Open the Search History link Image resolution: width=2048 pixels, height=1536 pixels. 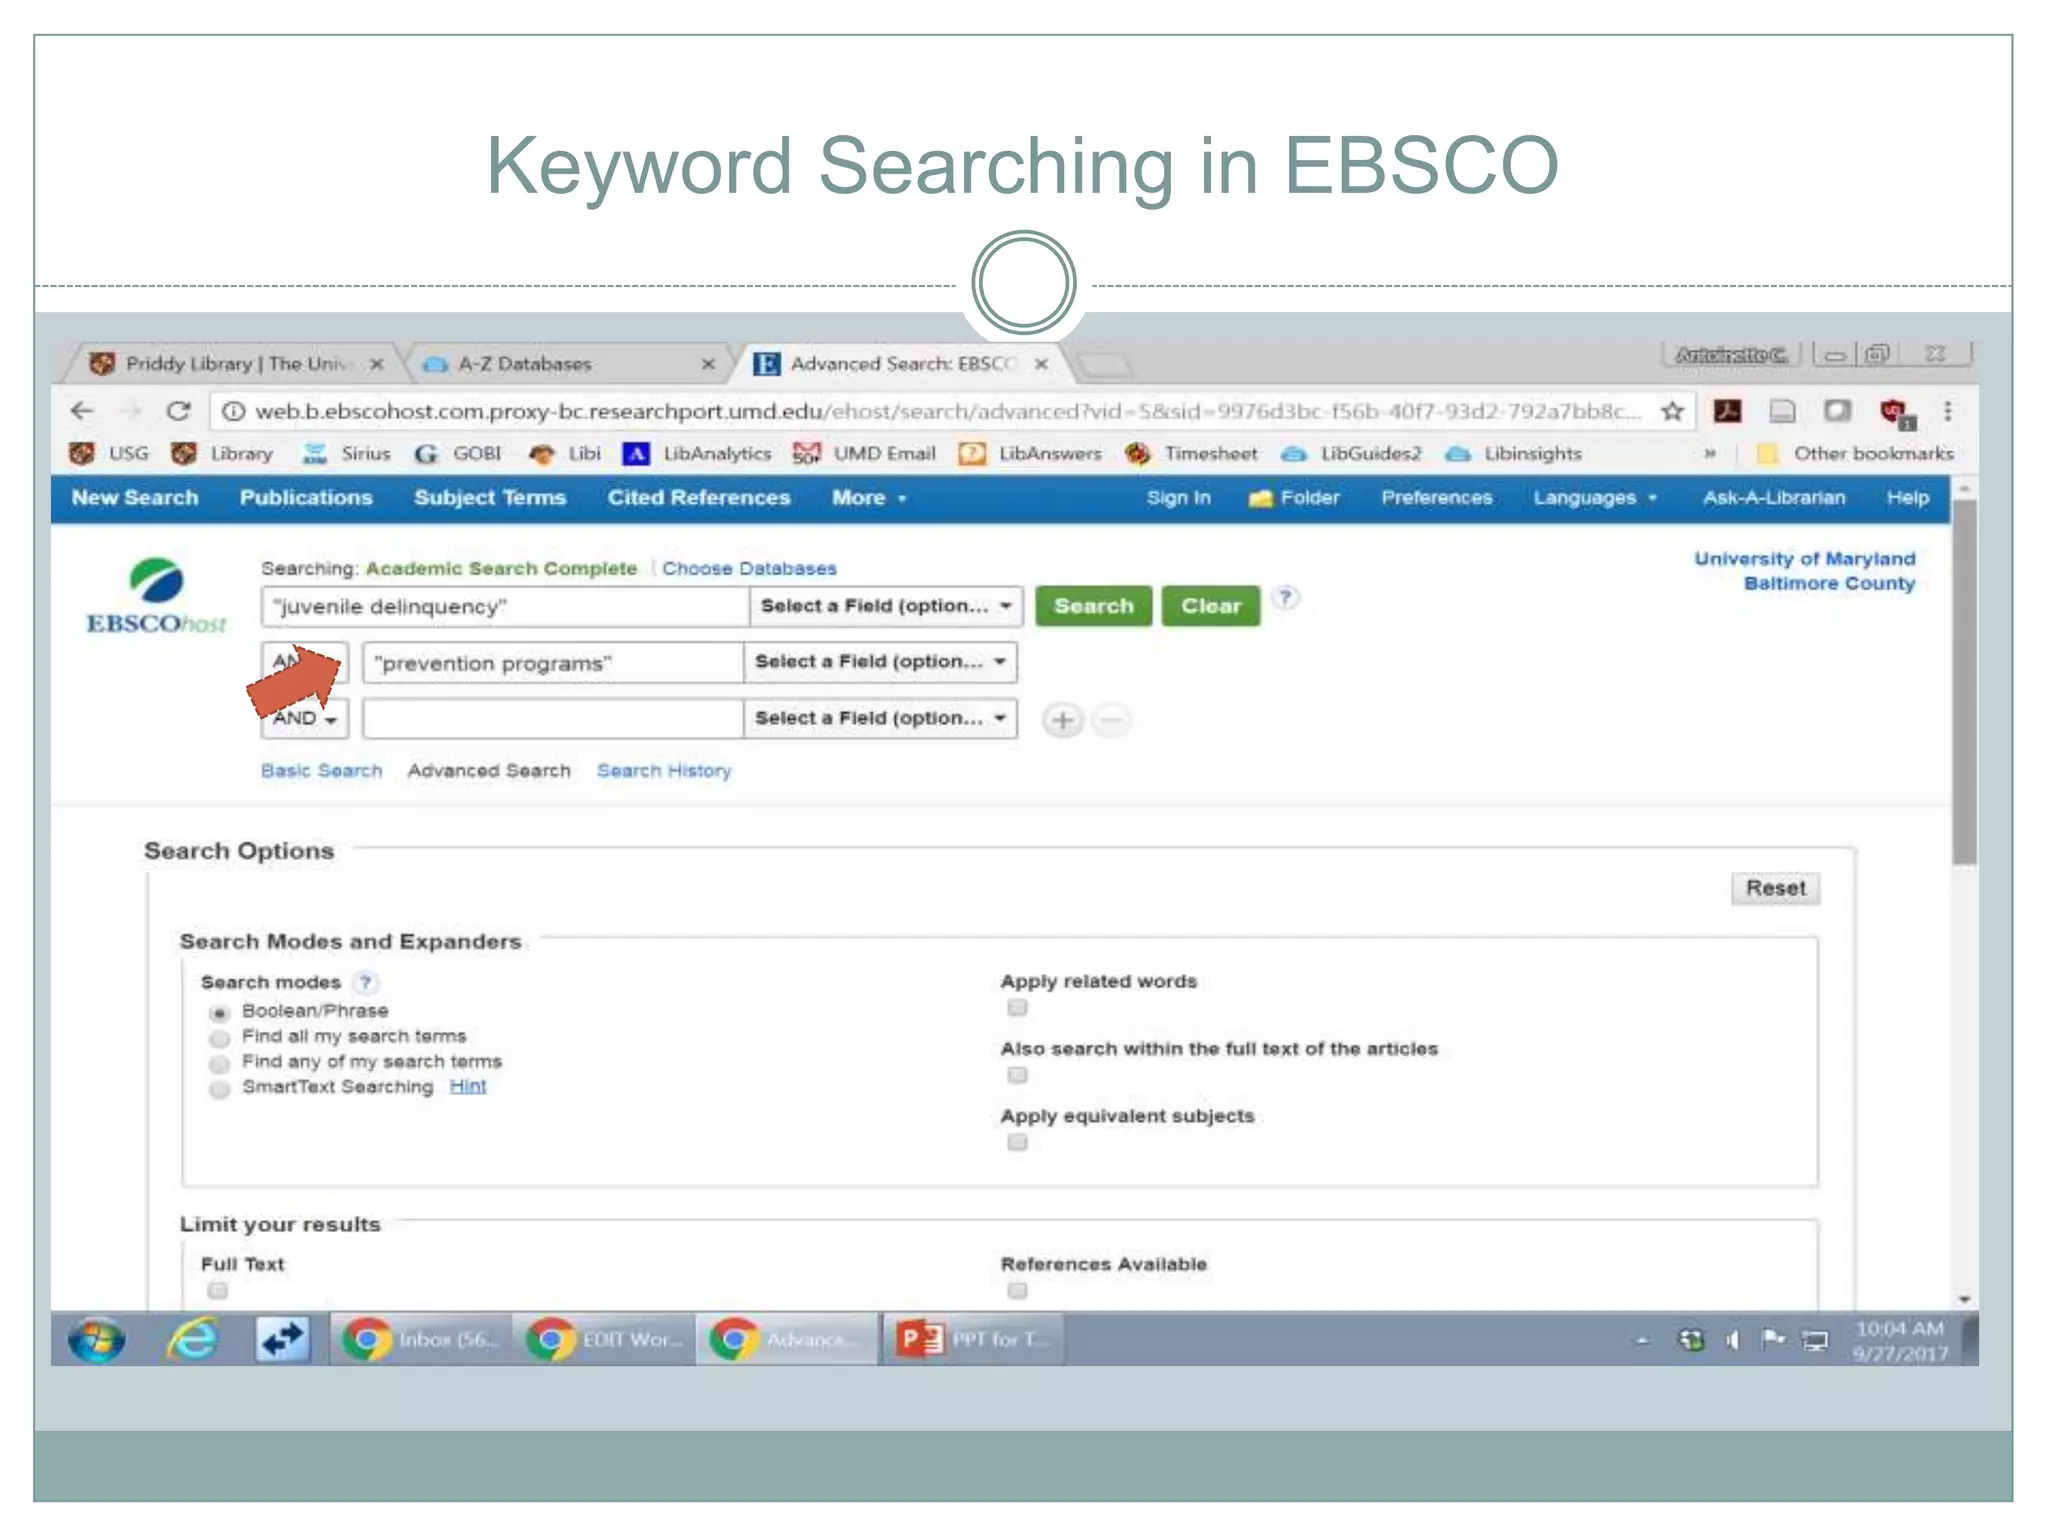click(x=664, y=771)
